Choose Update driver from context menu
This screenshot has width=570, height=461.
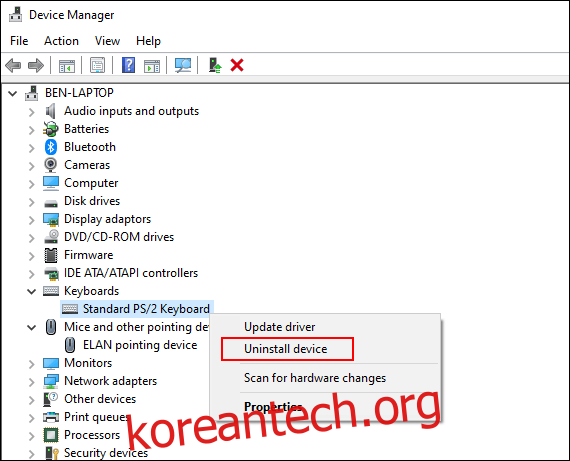tap(280, 327)
